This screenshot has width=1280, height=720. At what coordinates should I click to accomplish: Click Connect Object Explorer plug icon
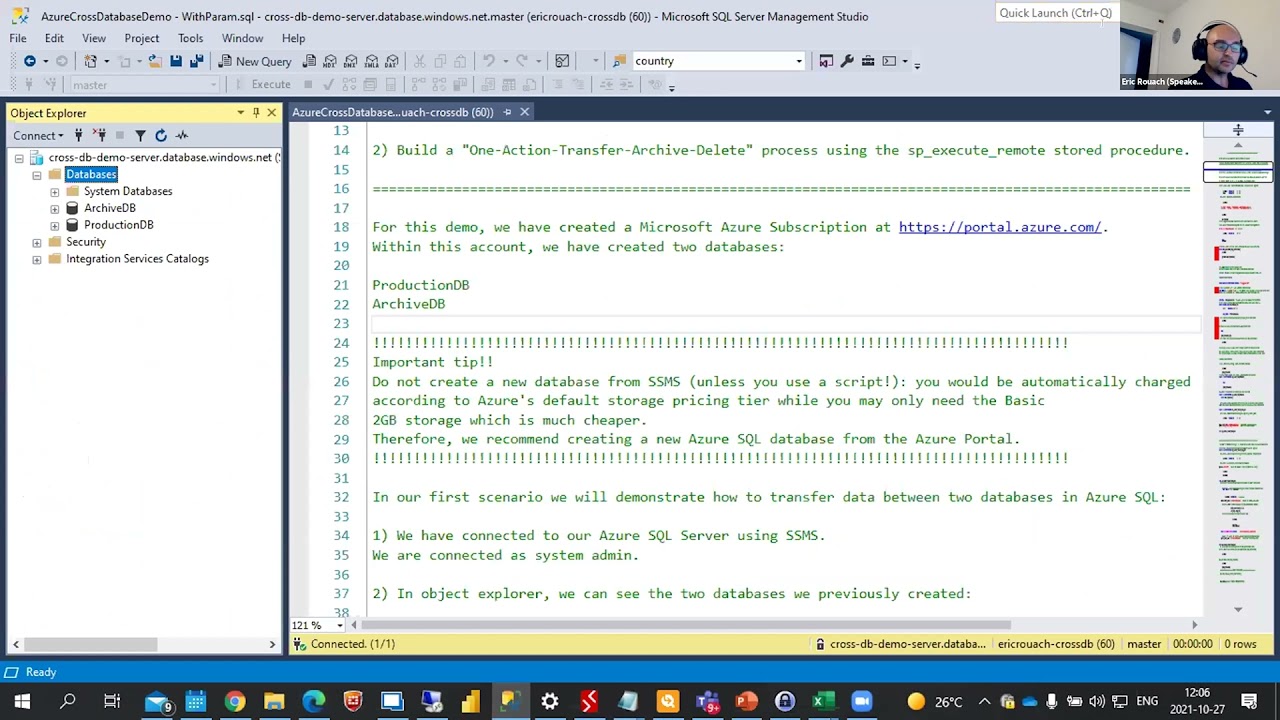(78, 135)
